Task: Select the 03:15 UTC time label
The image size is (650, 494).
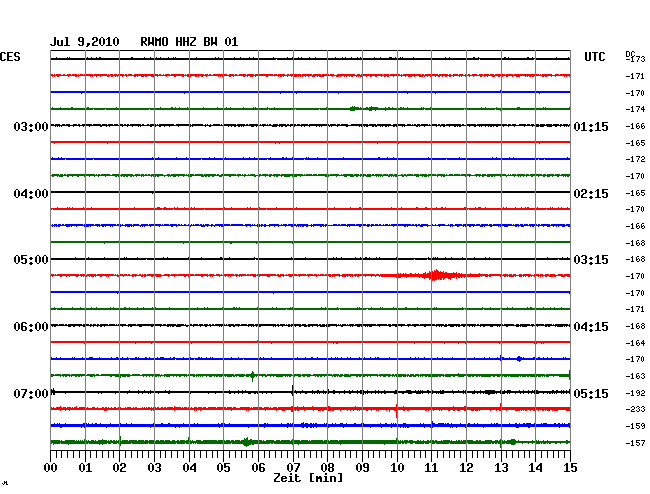Action: pos(591,260)
